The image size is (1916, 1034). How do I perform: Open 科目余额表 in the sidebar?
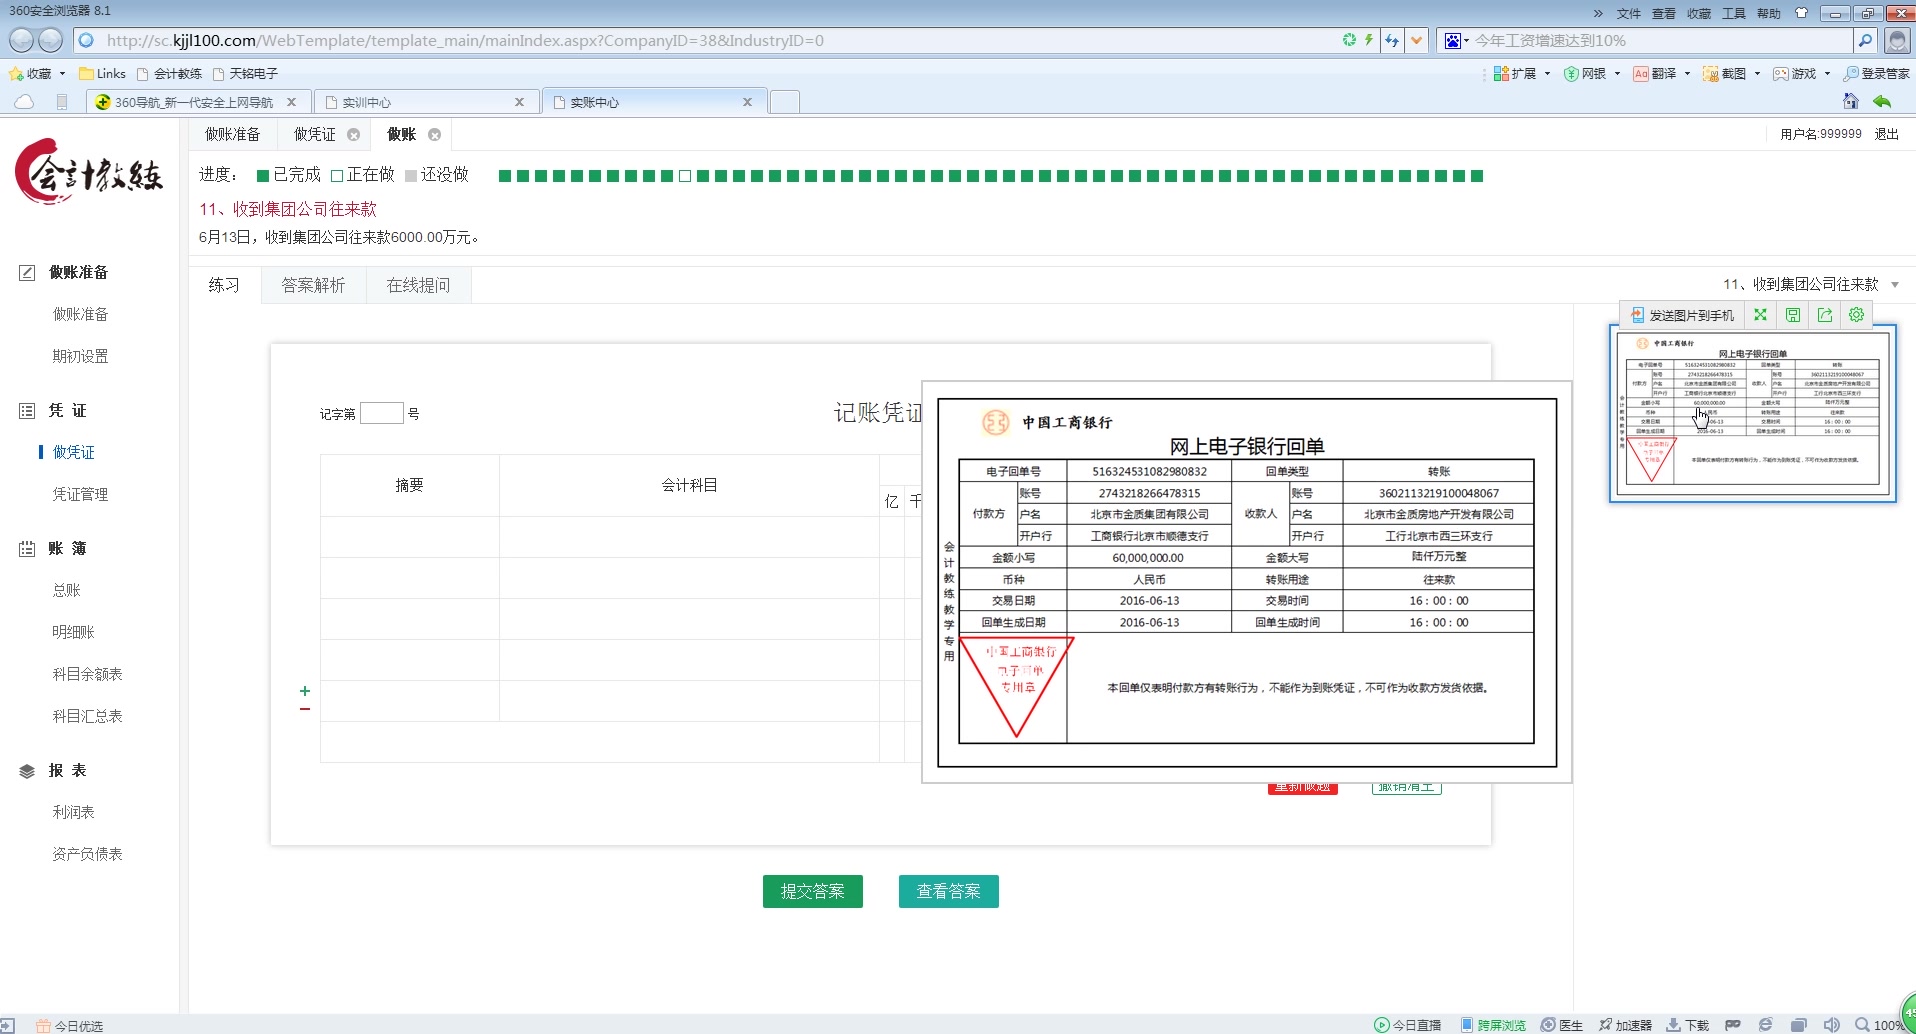coord(87,674)
